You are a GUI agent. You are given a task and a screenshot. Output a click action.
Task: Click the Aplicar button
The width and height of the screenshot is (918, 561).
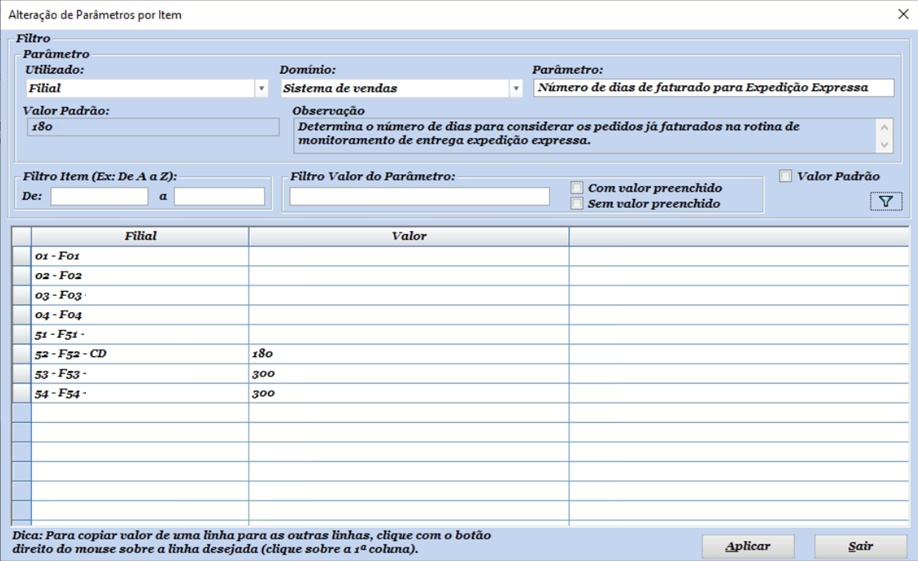click(x=747, y=546)
